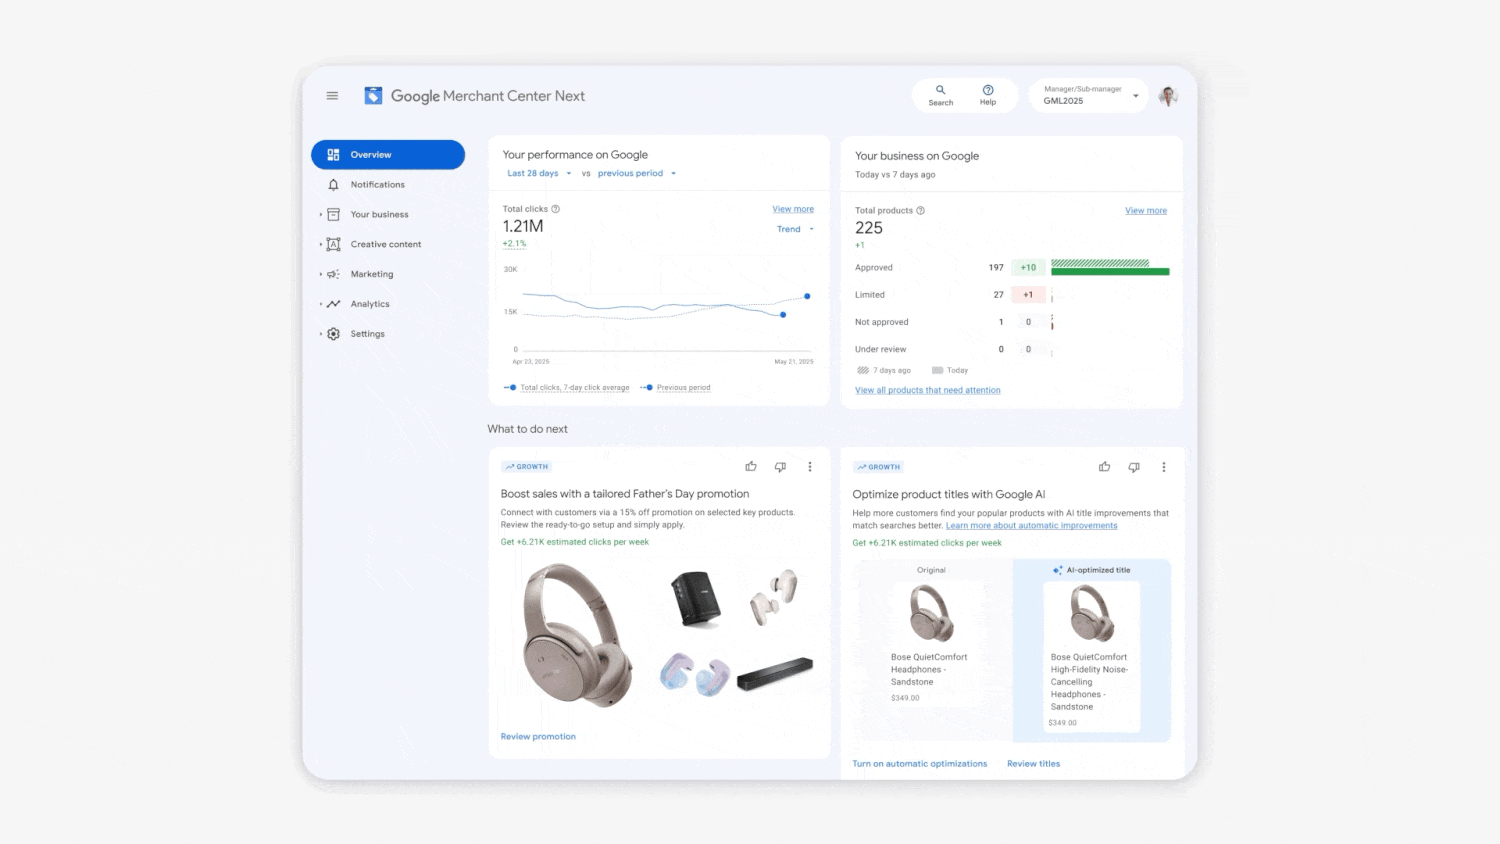Open the three-dot menu on the promotion card
The width and height of the screenshot is (1500, 844).
pyautogui.click(x=810, y=466)
